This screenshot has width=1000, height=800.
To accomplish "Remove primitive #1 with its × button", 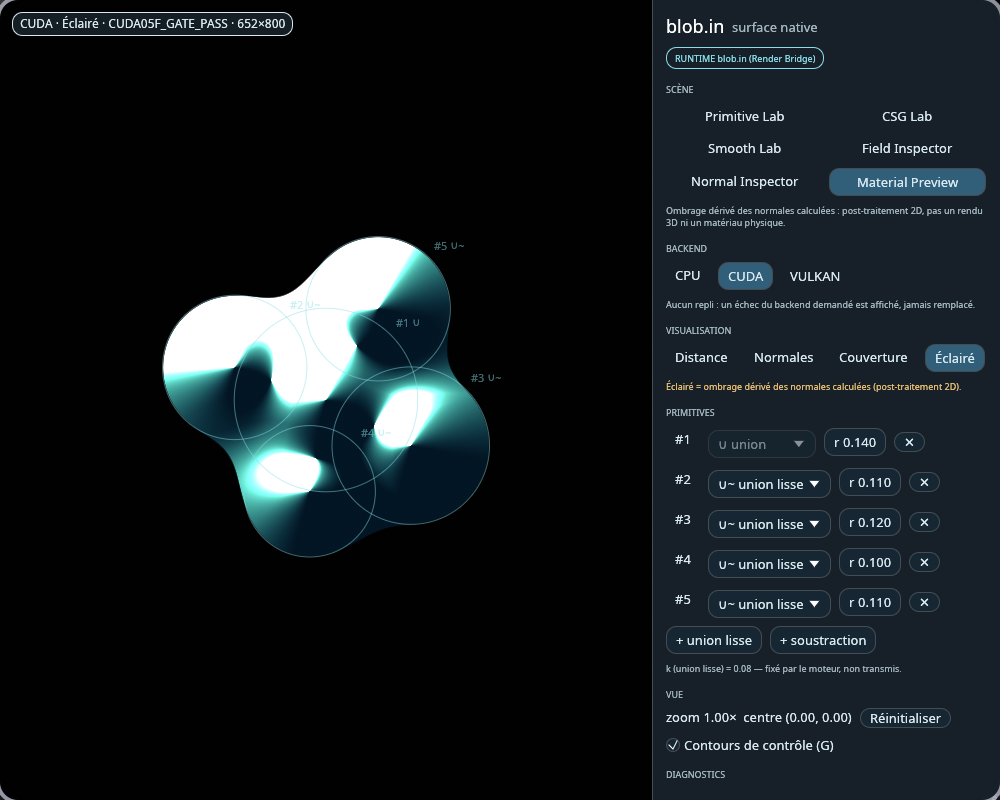I will (909, 442).
